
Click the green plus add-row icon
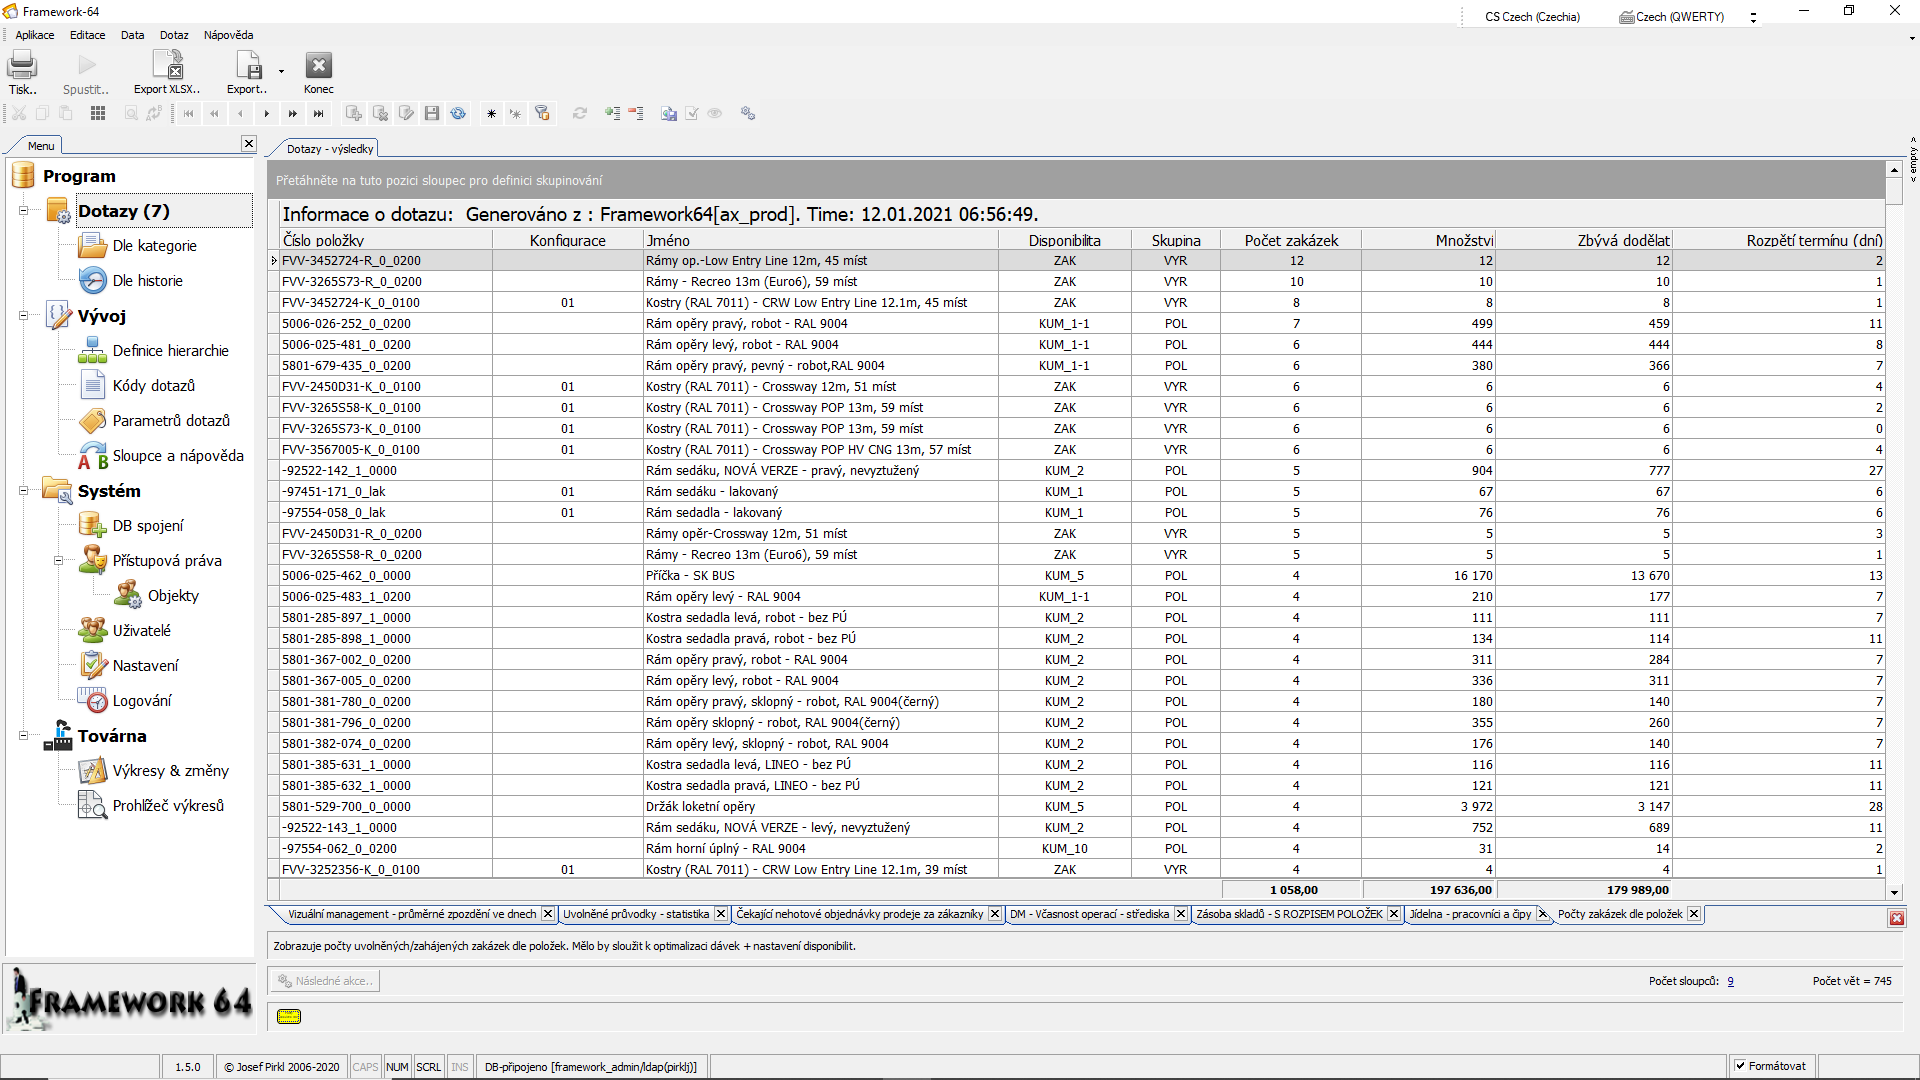click(612, 114)
